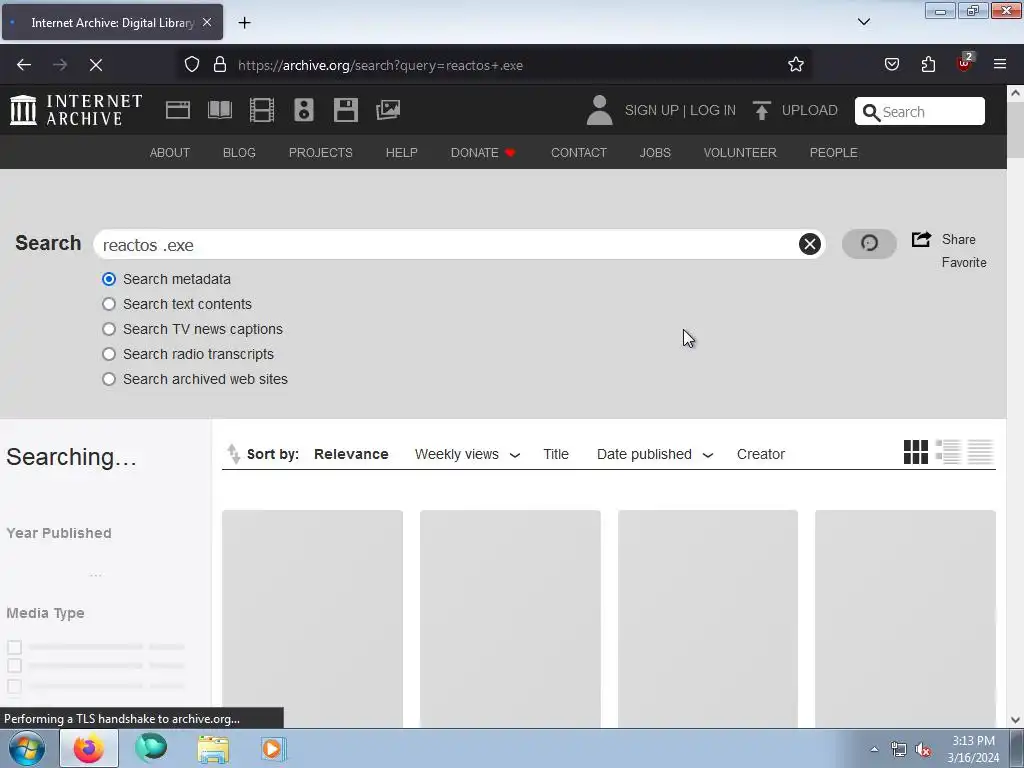Viewport: 1024px width, 768px height.
Task: Click the UPLOAD link text
Action: coord(810,110)
